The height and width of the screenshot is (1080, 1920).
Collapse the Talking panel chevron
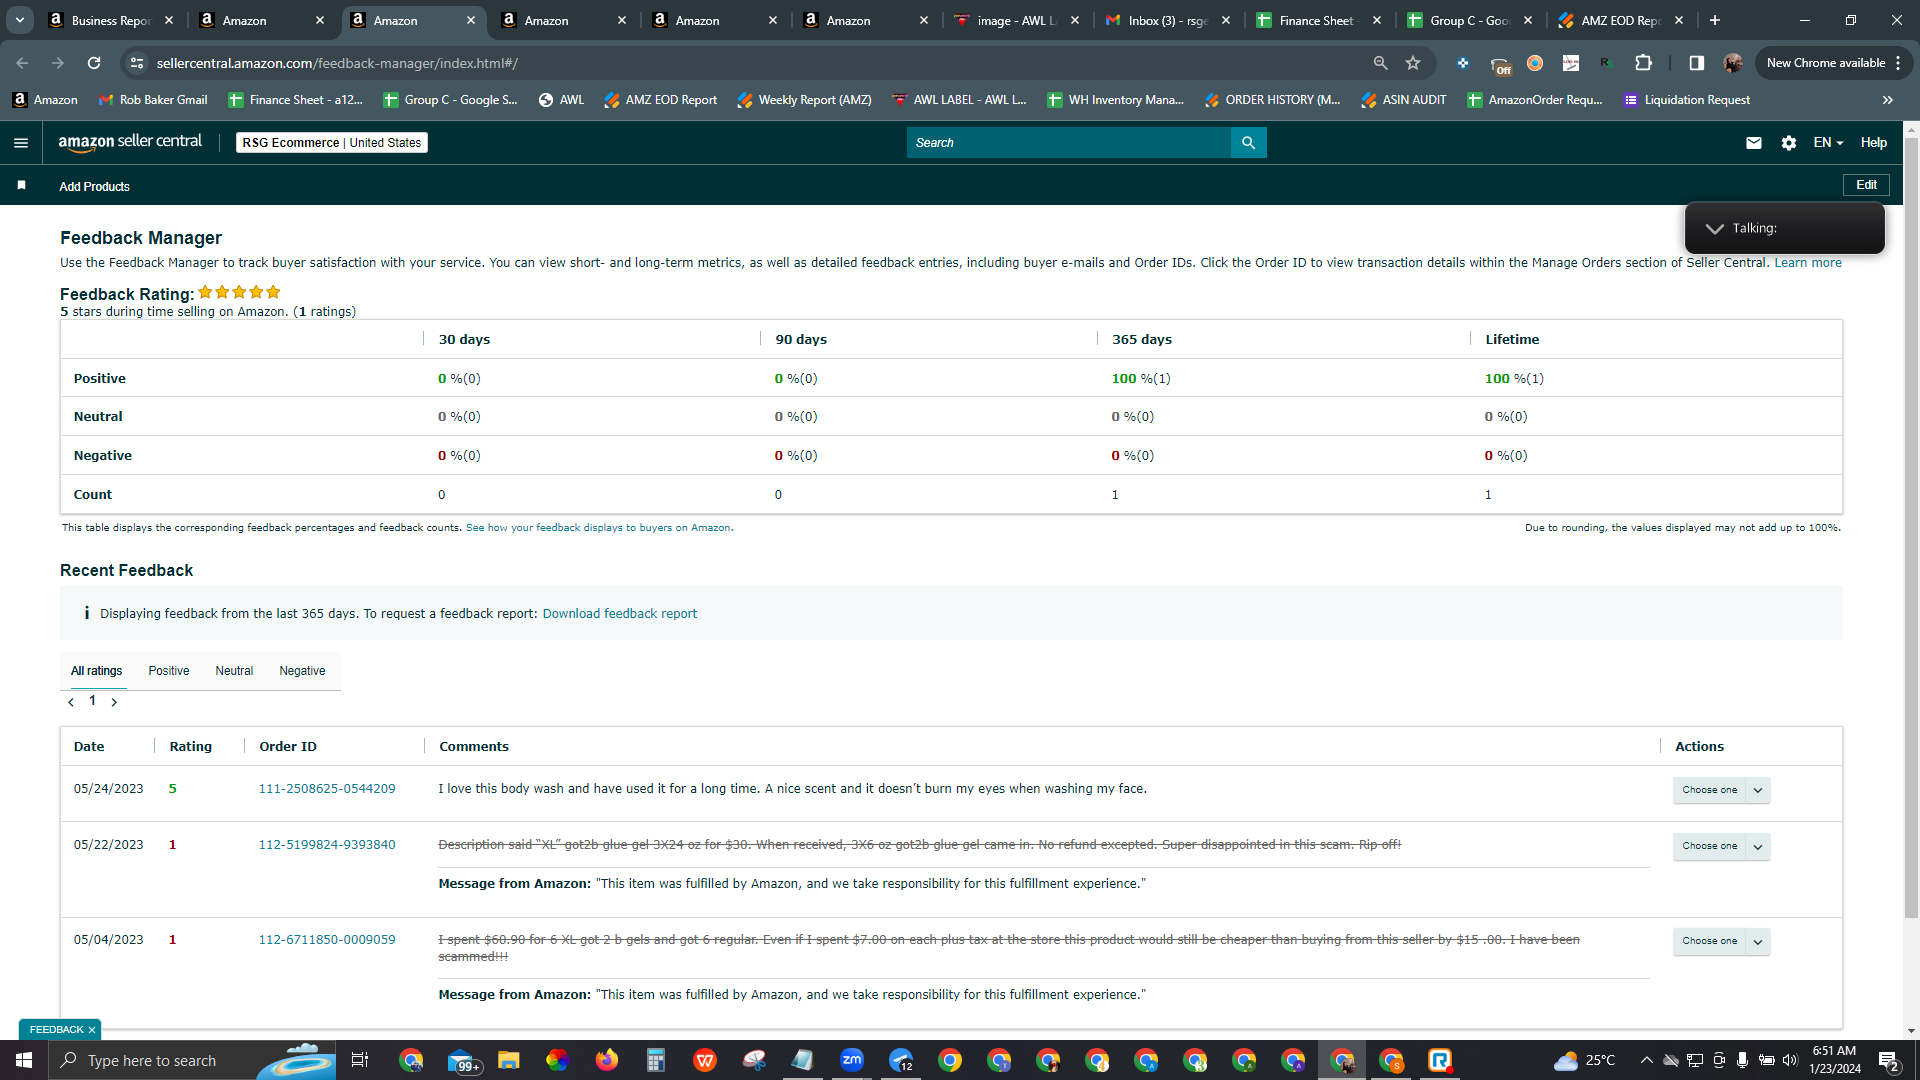pyautogui.click(x=1714, y=229)
